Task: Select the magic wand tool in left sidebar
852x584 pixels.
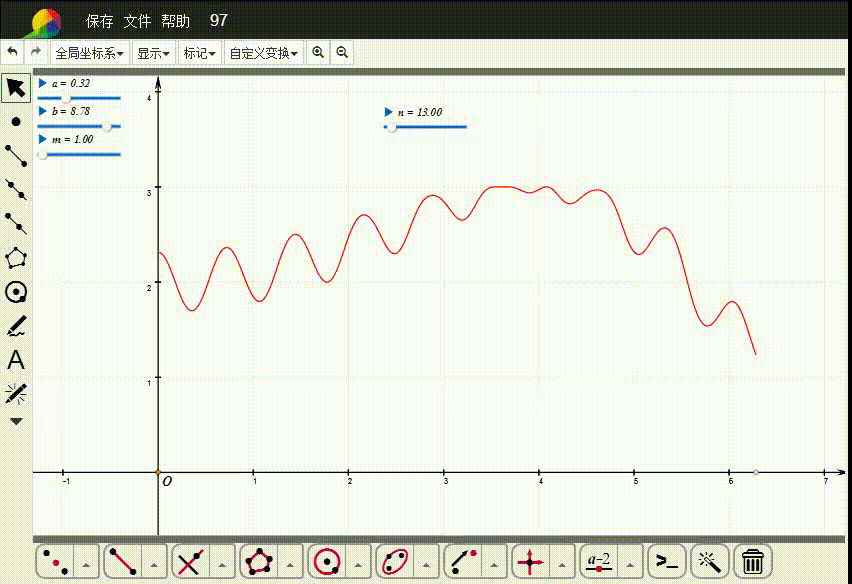Action: tap(16, 394)
